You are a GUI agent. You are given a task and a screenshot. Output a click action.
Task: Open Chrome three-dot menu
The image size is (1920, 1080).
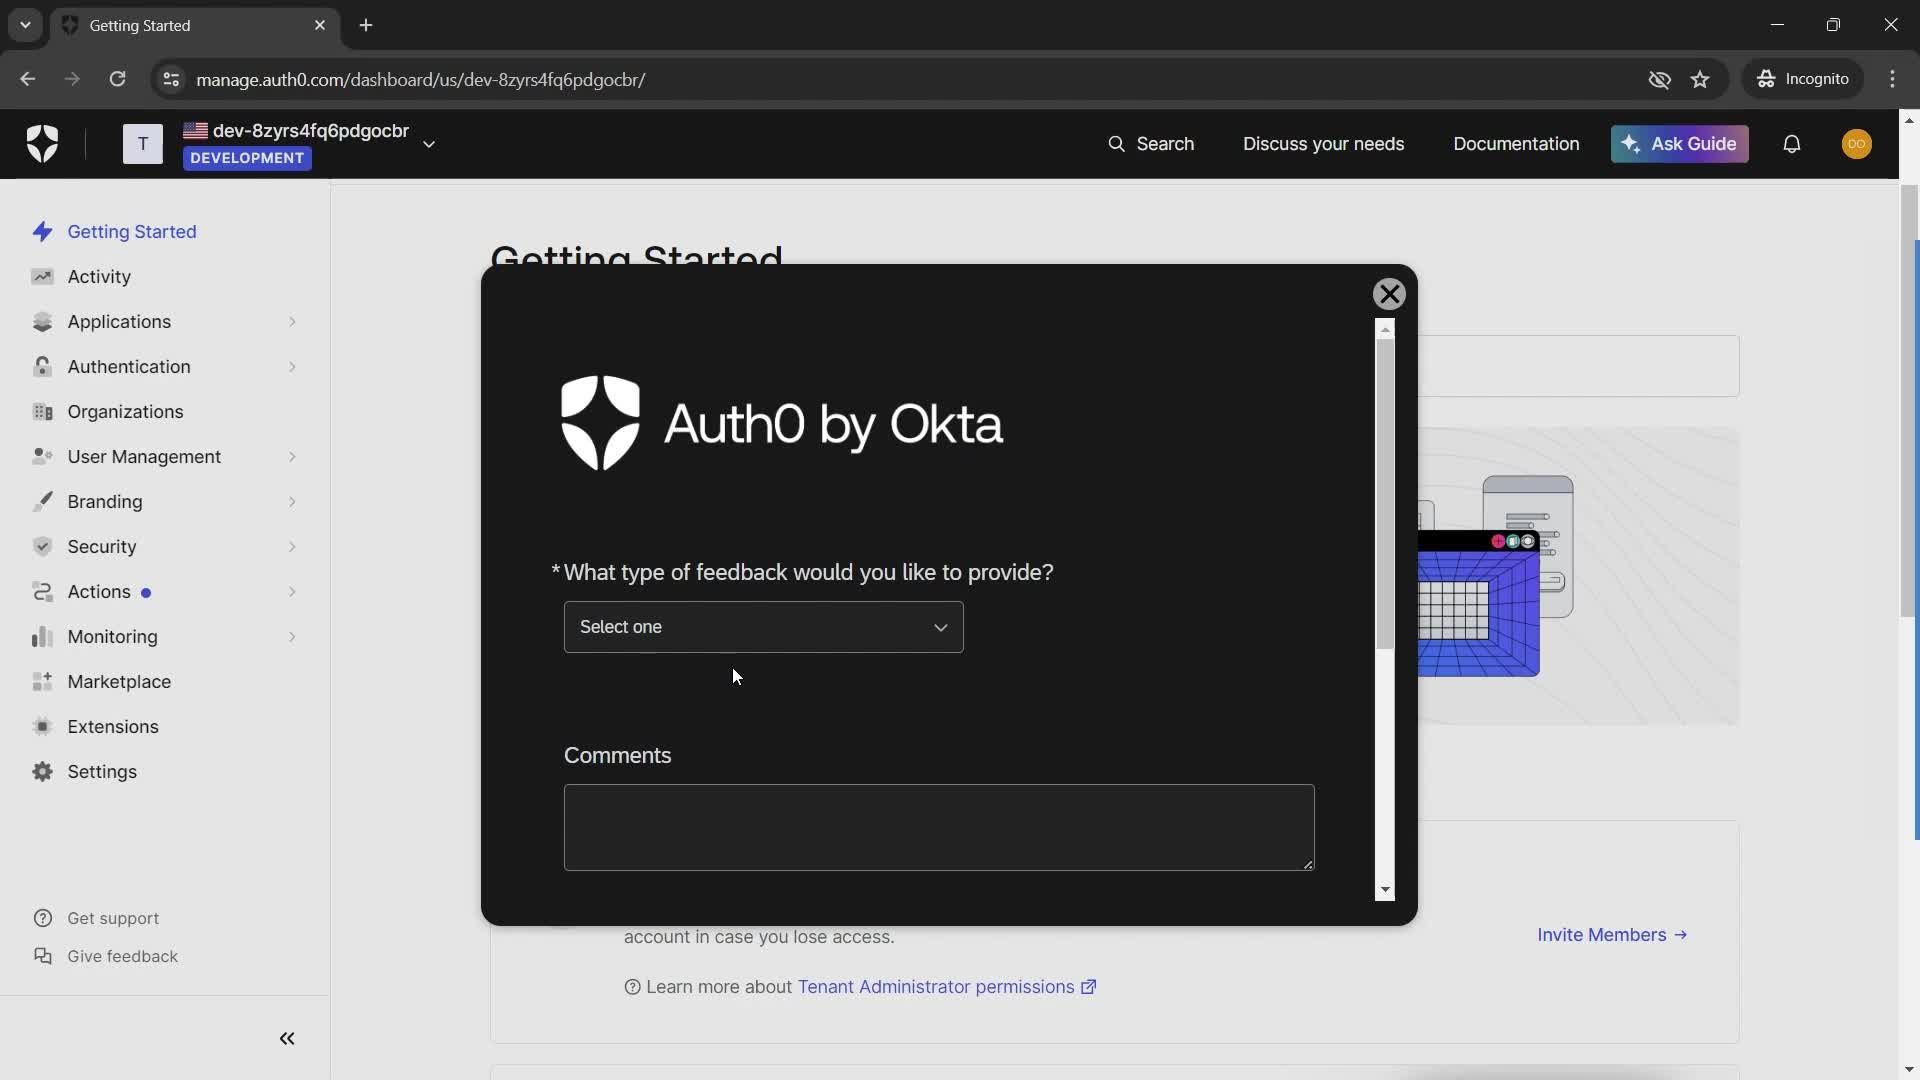click(1892, 79)
